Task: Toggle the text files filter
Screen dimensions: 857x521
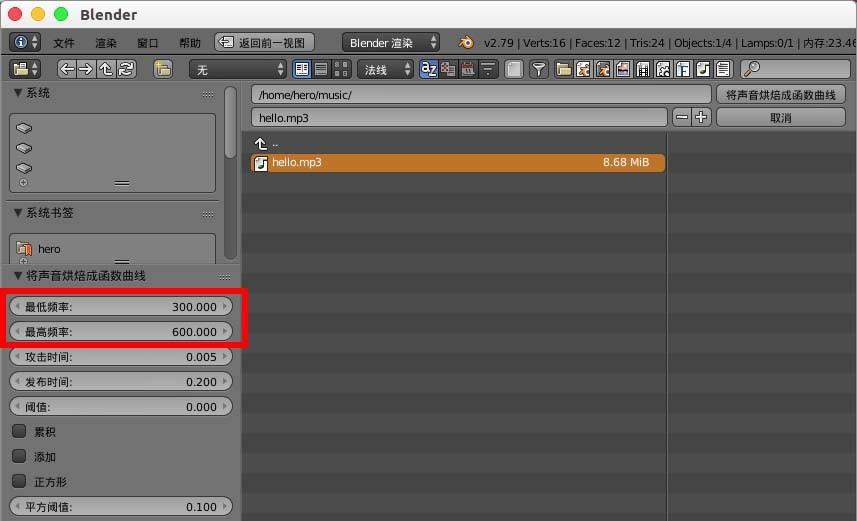Action: point(723,69)
